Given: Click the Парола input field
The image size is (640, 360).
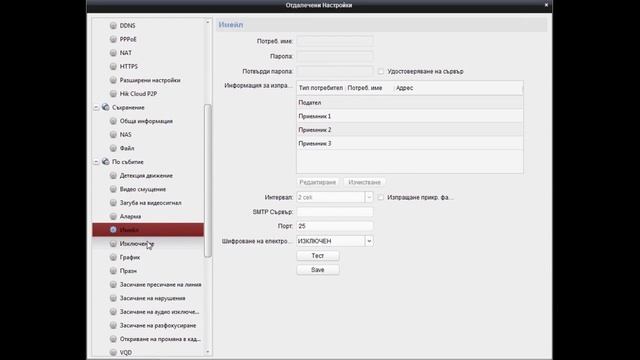Looking at the screenshot, I should point(335,56).
